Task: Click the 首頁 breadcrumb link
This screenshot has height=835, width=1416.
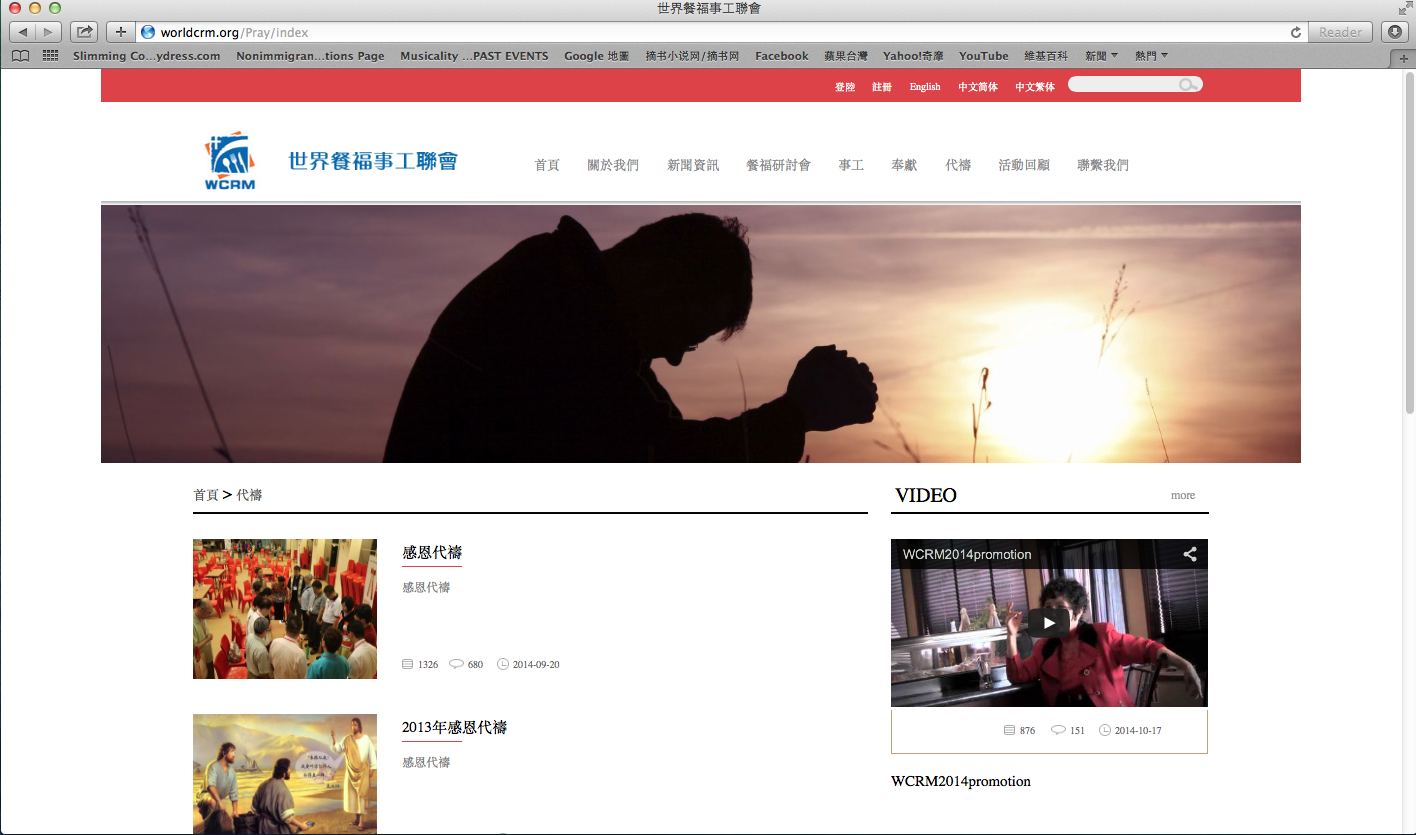Action: tap(206, 495)
